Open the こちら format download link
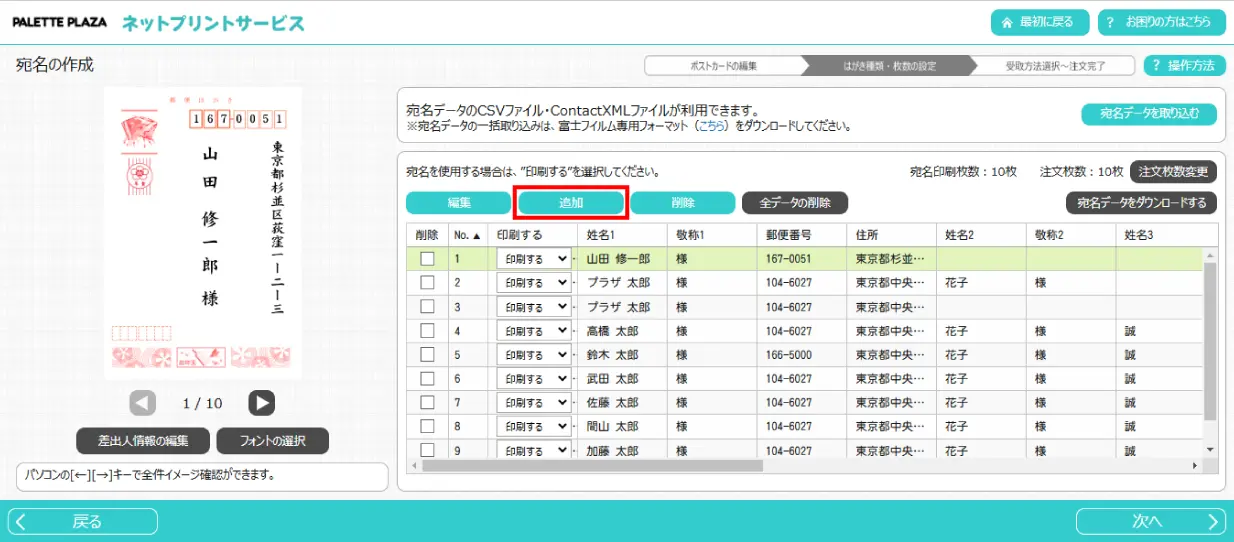Viewport: 1234px width, 542px height. coord(711,127)
